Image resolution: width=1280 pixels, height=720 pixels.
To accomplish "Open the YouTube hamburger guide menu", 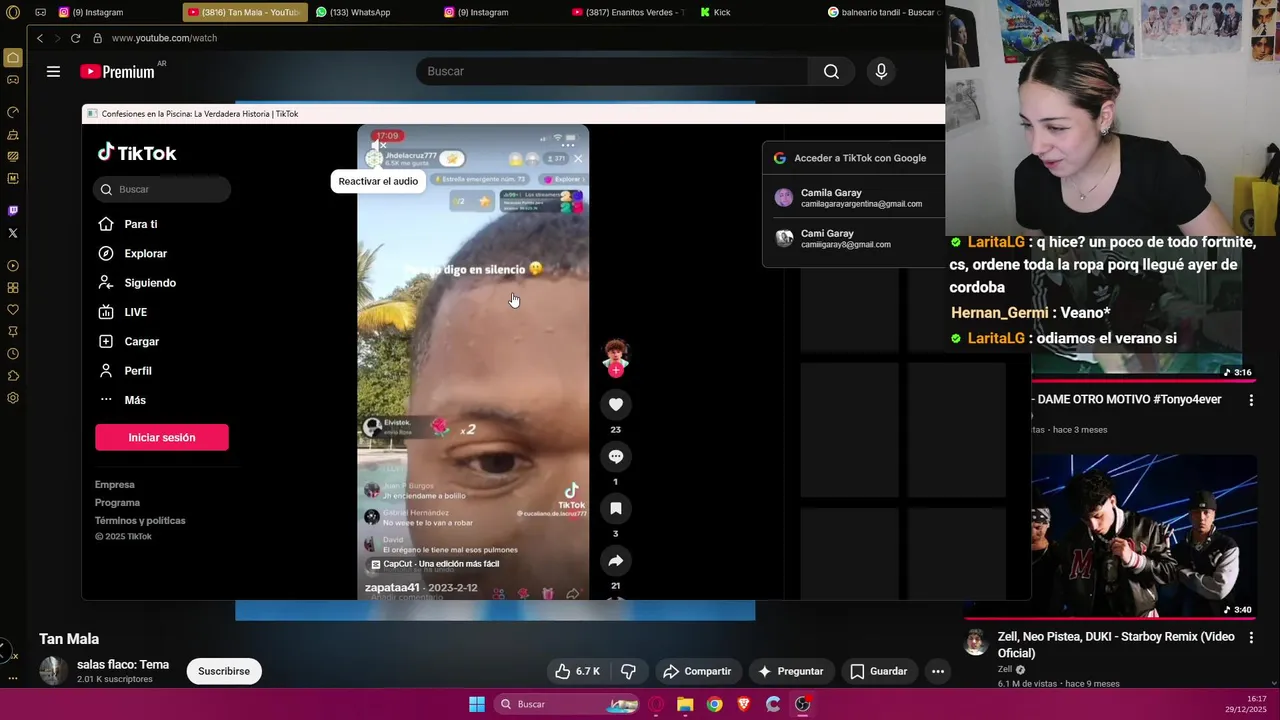I will click(53, 71).
